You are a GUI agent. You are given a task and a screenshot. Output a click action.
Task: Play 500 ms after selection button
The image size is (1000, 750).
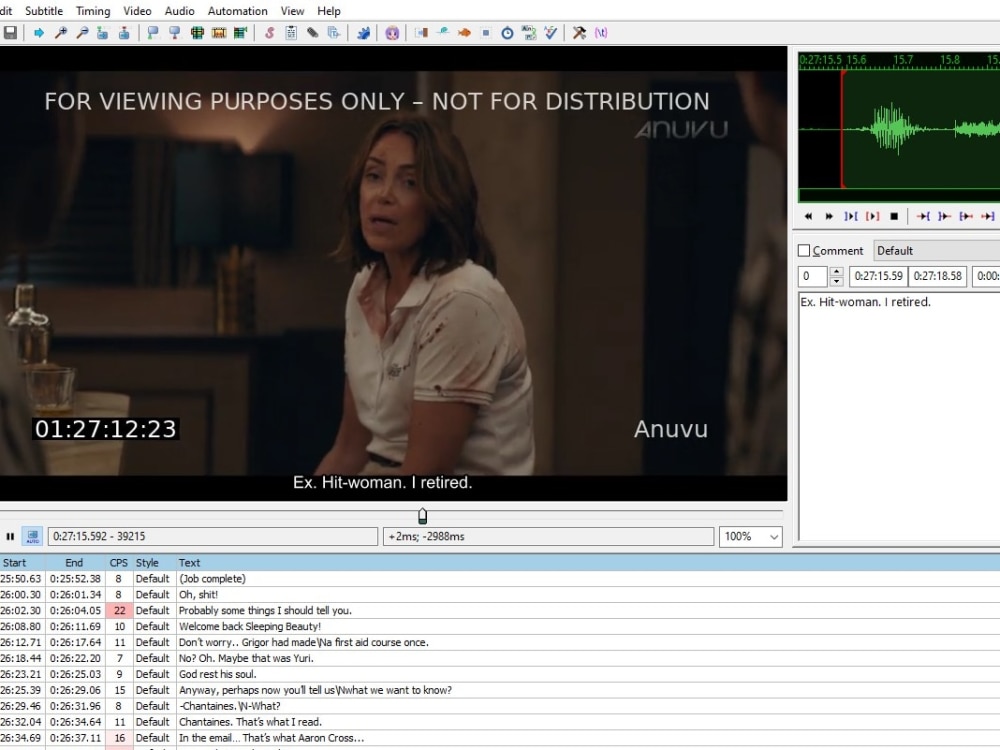(x=945, y=216)
